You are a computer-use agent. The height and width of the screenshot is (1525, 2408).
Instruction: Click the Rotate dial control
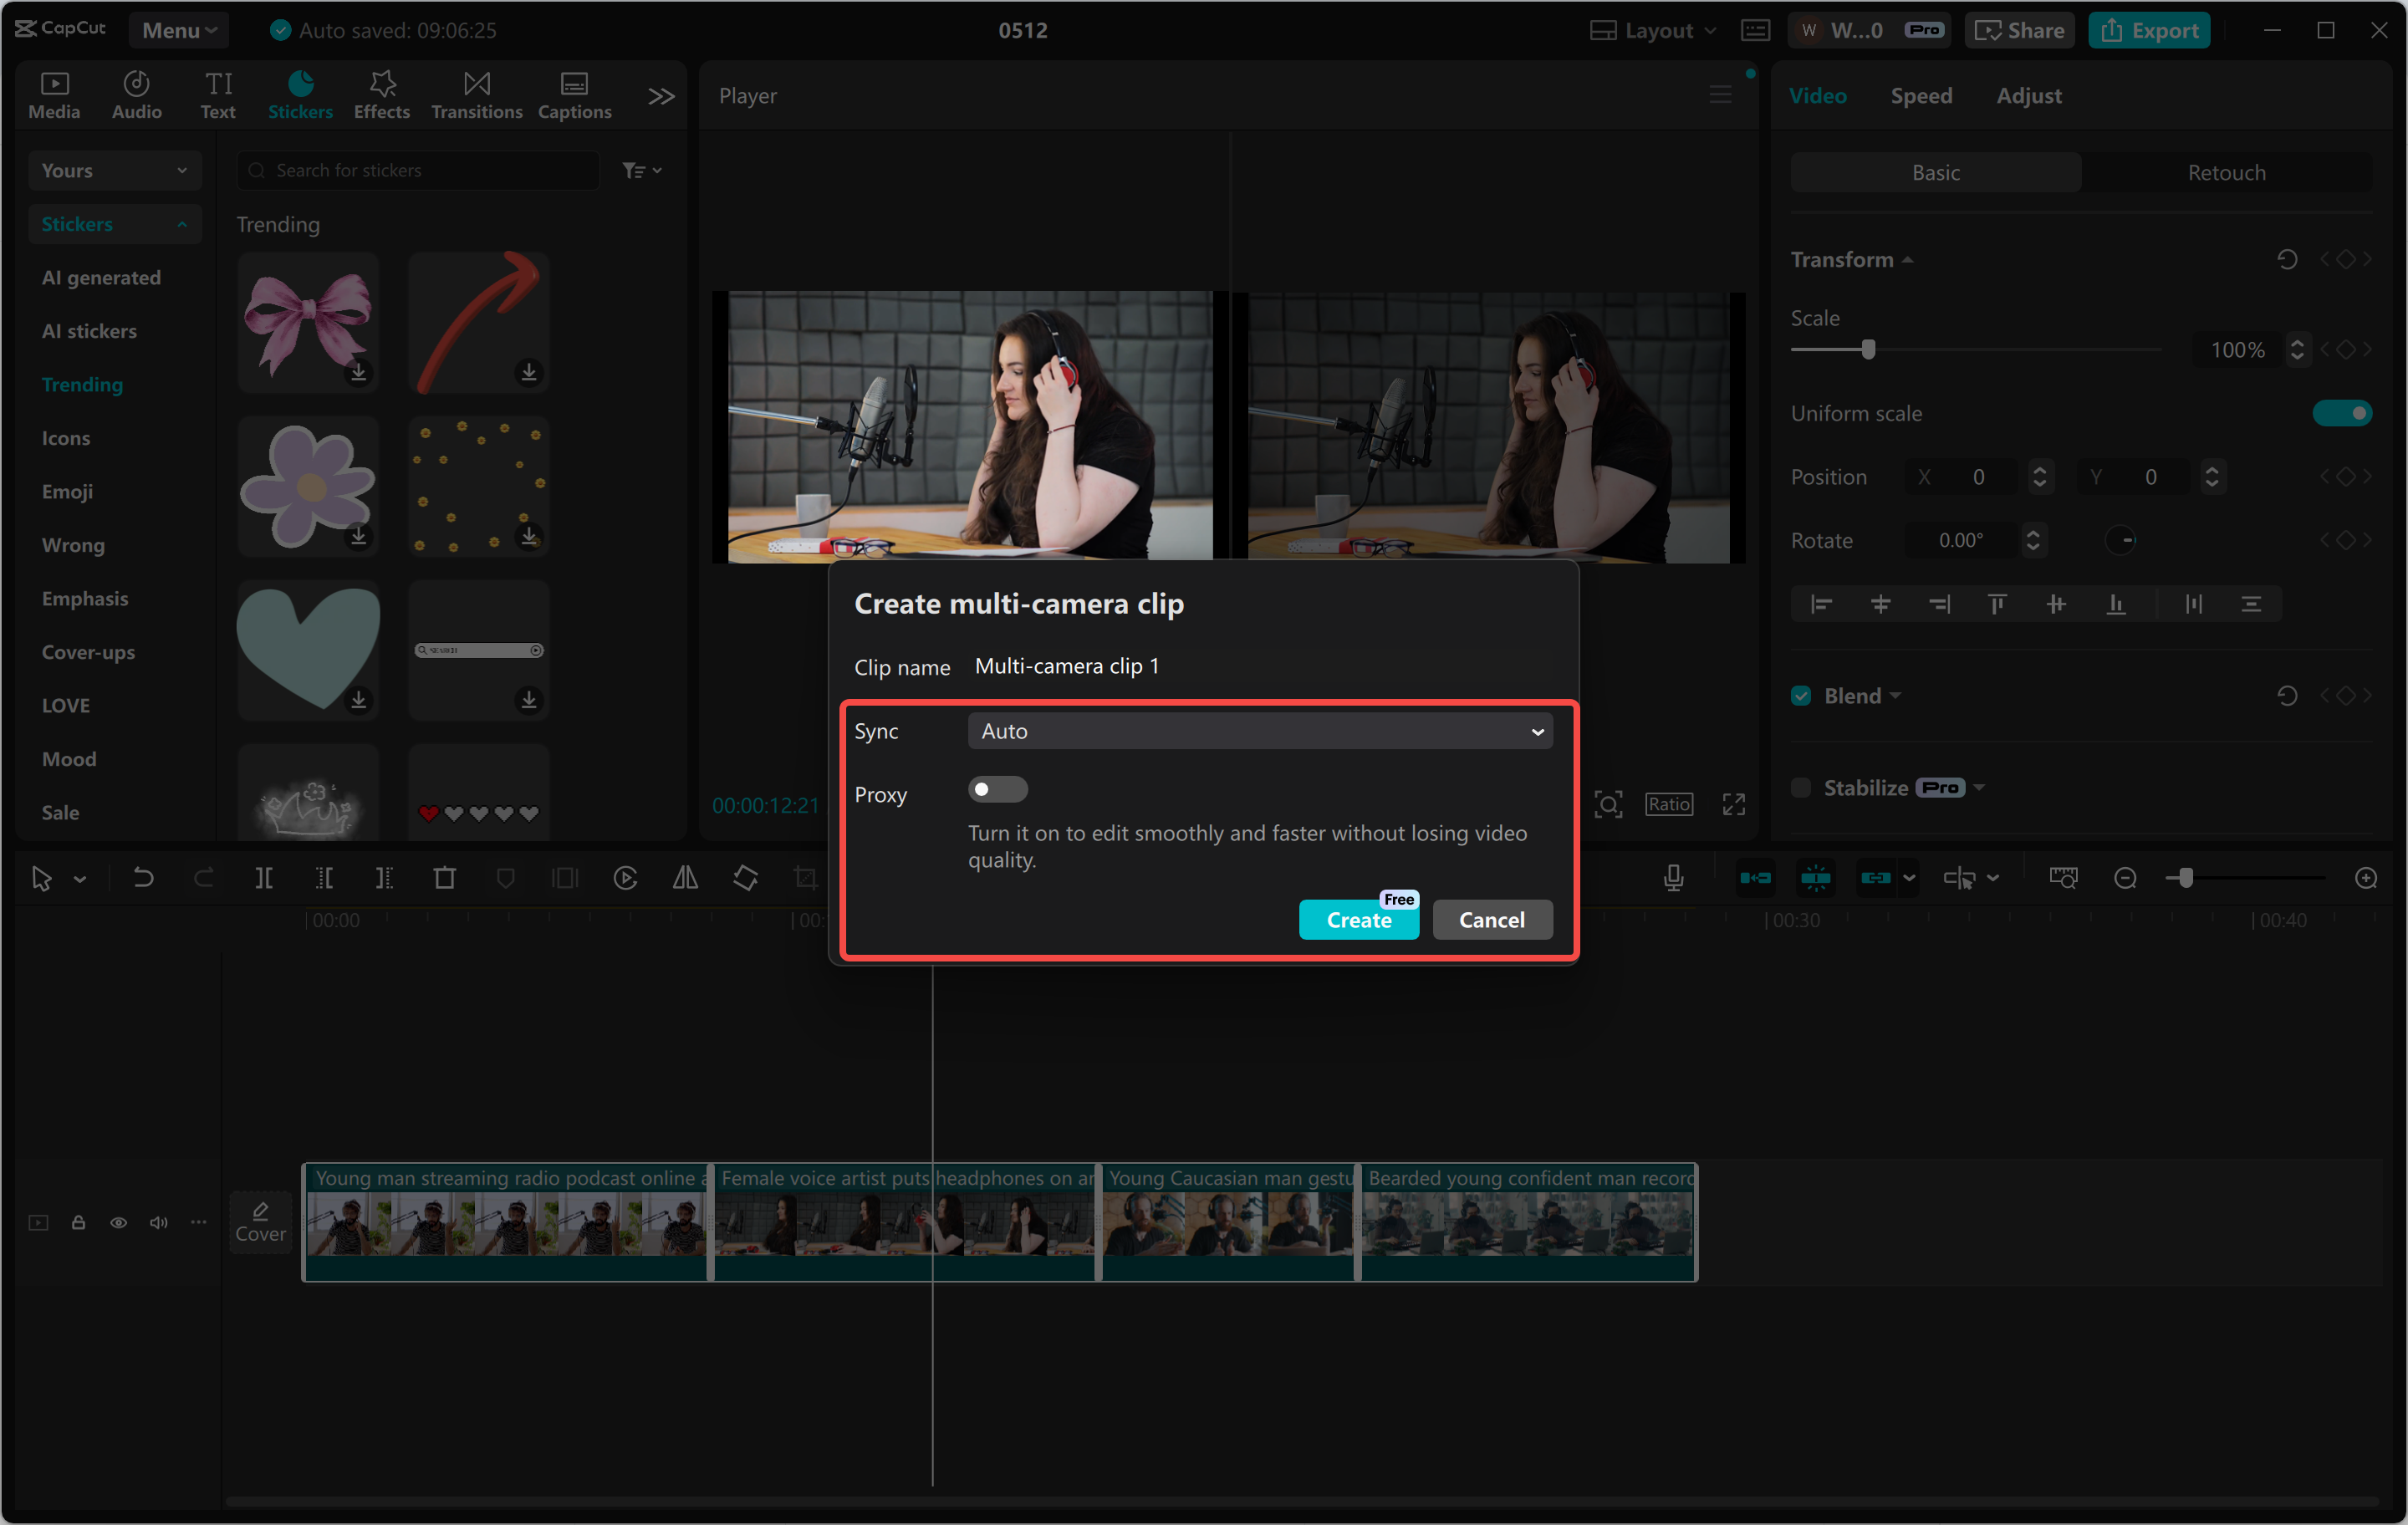[x=2120, y=540]
